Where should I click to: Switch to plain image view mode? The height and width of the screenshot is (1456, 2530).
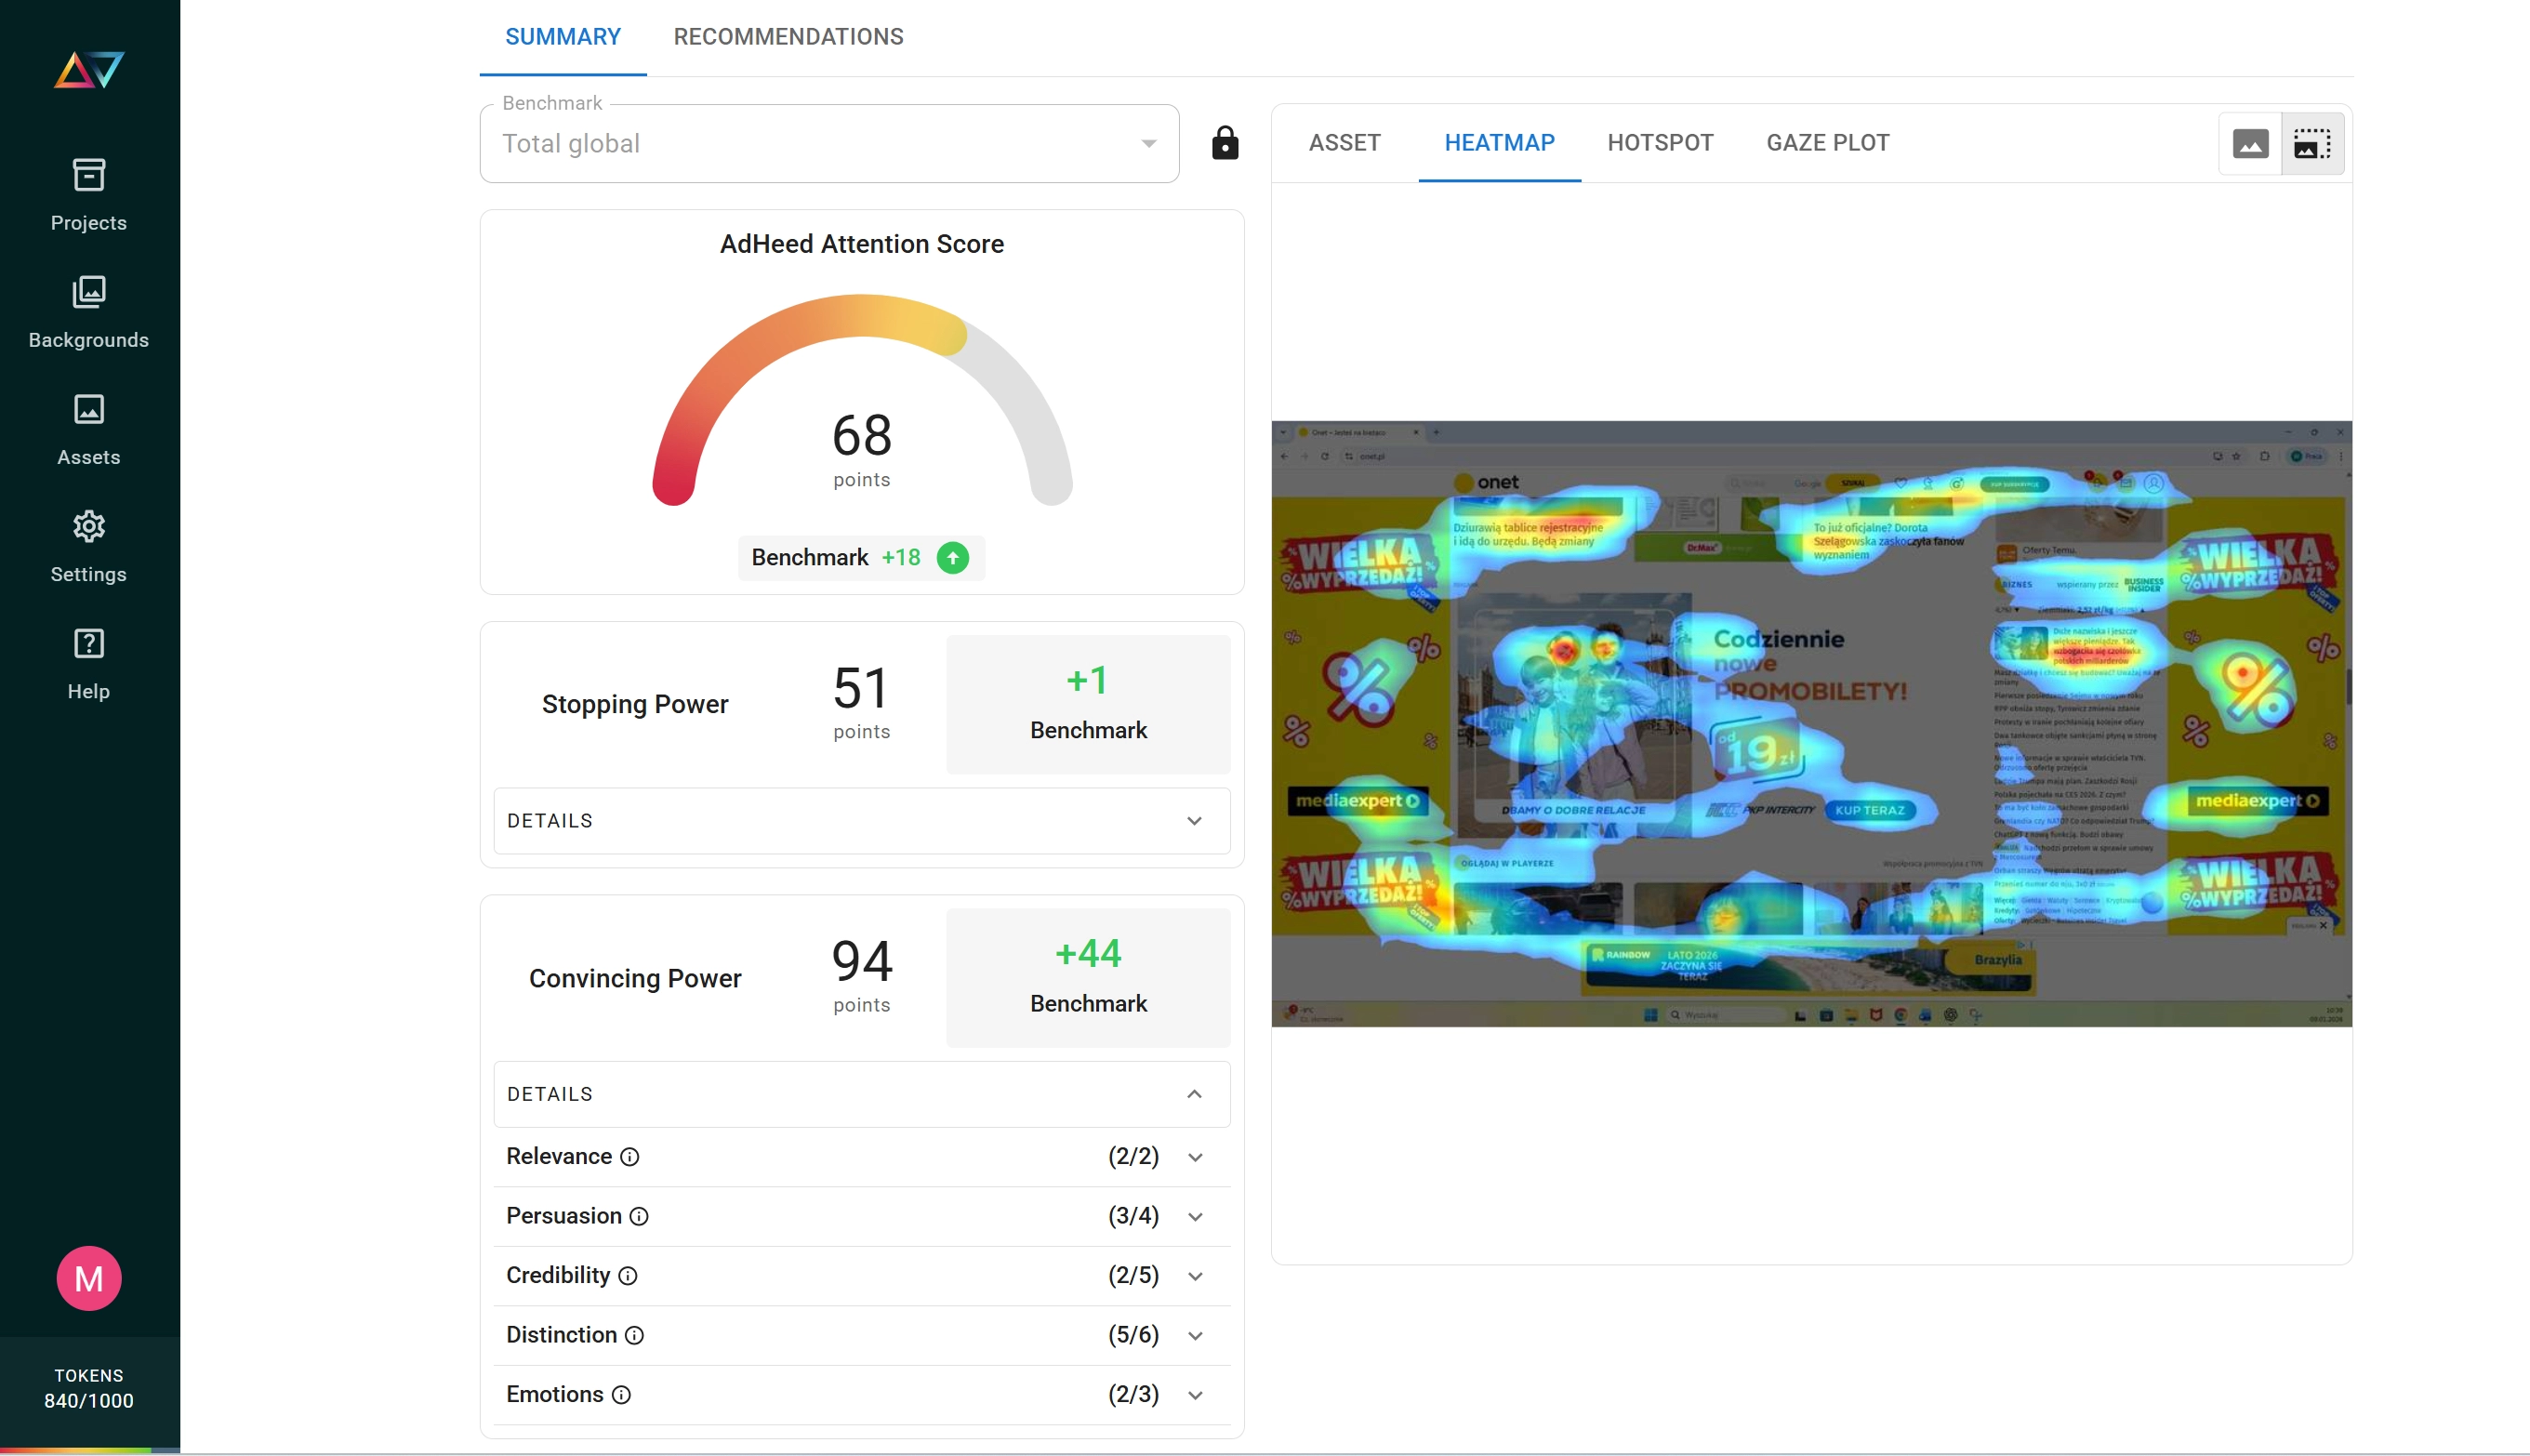[x=2249, y=144]
